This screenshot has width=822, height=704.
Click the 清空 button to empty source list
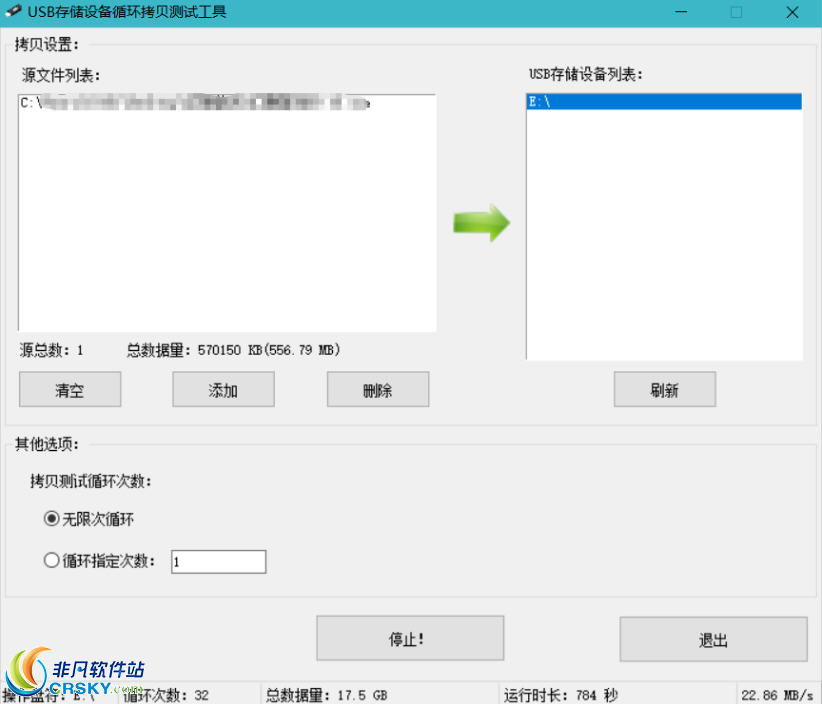point(69,389)
